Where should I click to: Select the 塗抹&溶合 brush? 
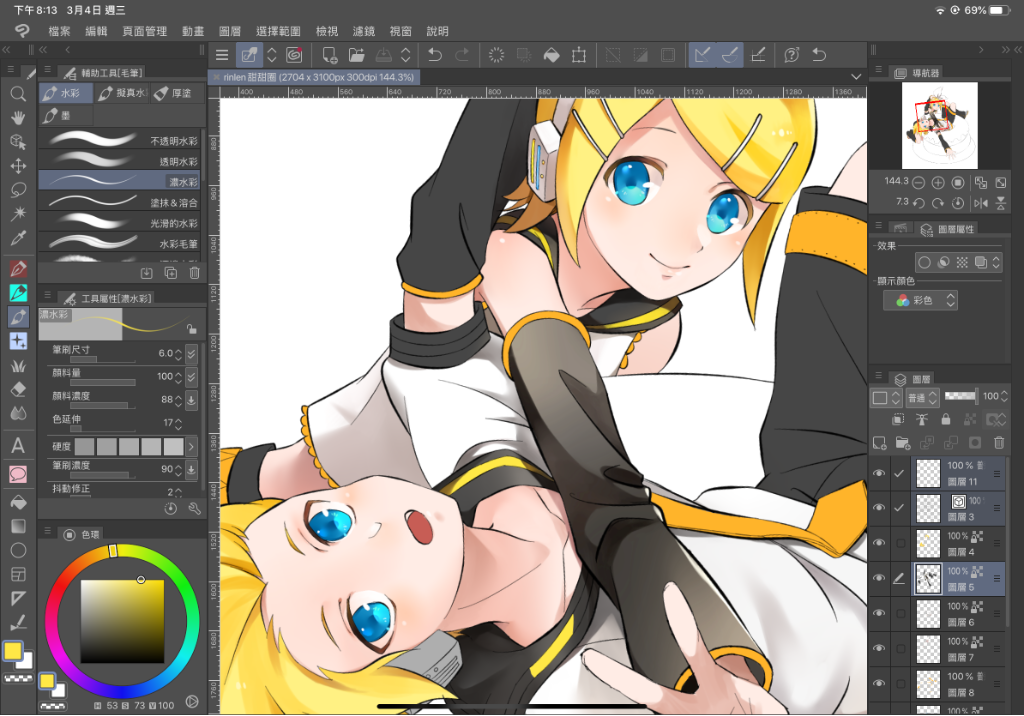point(120,201)
